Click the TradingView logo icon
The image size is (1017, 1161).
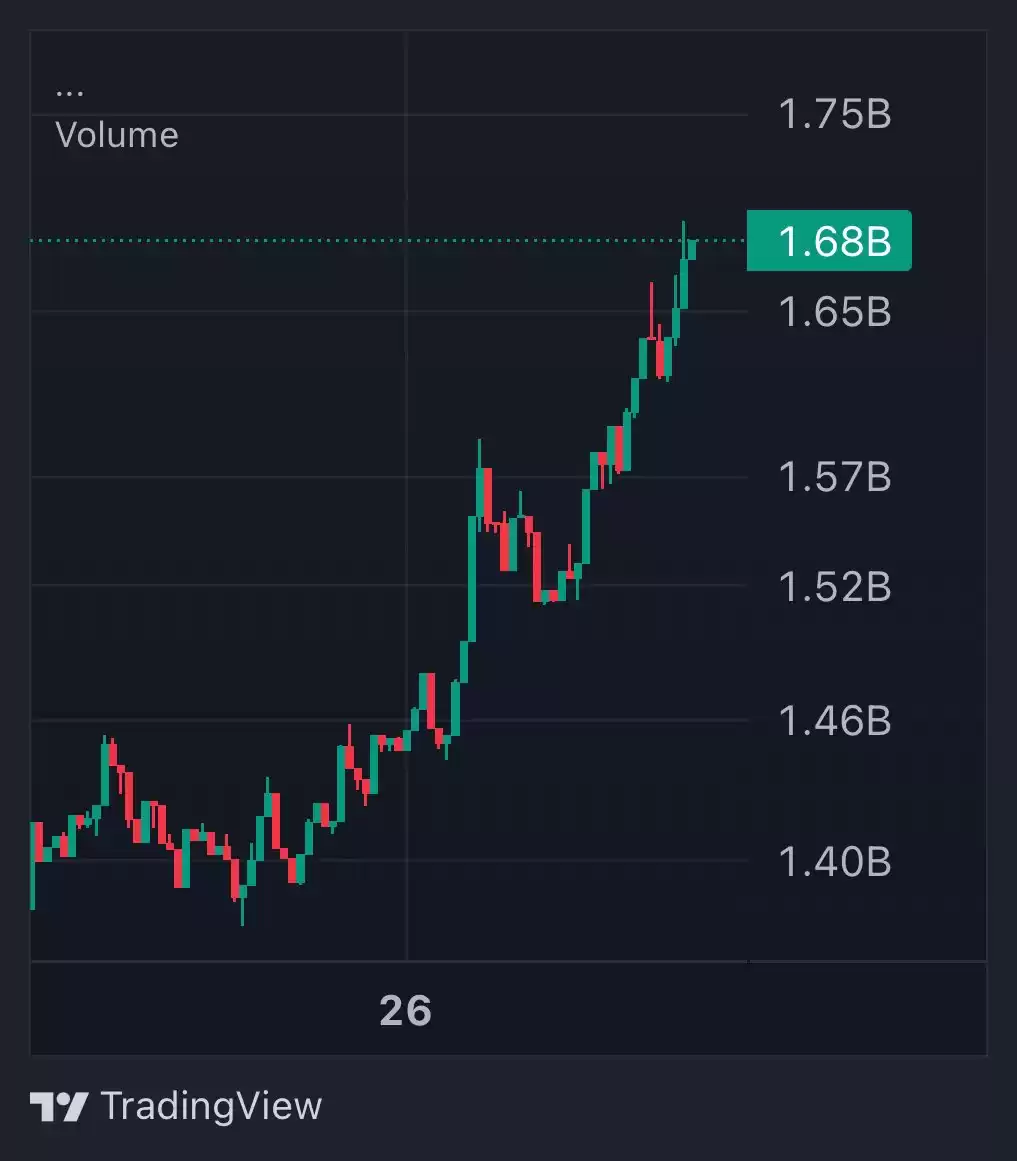(59, 1107)
